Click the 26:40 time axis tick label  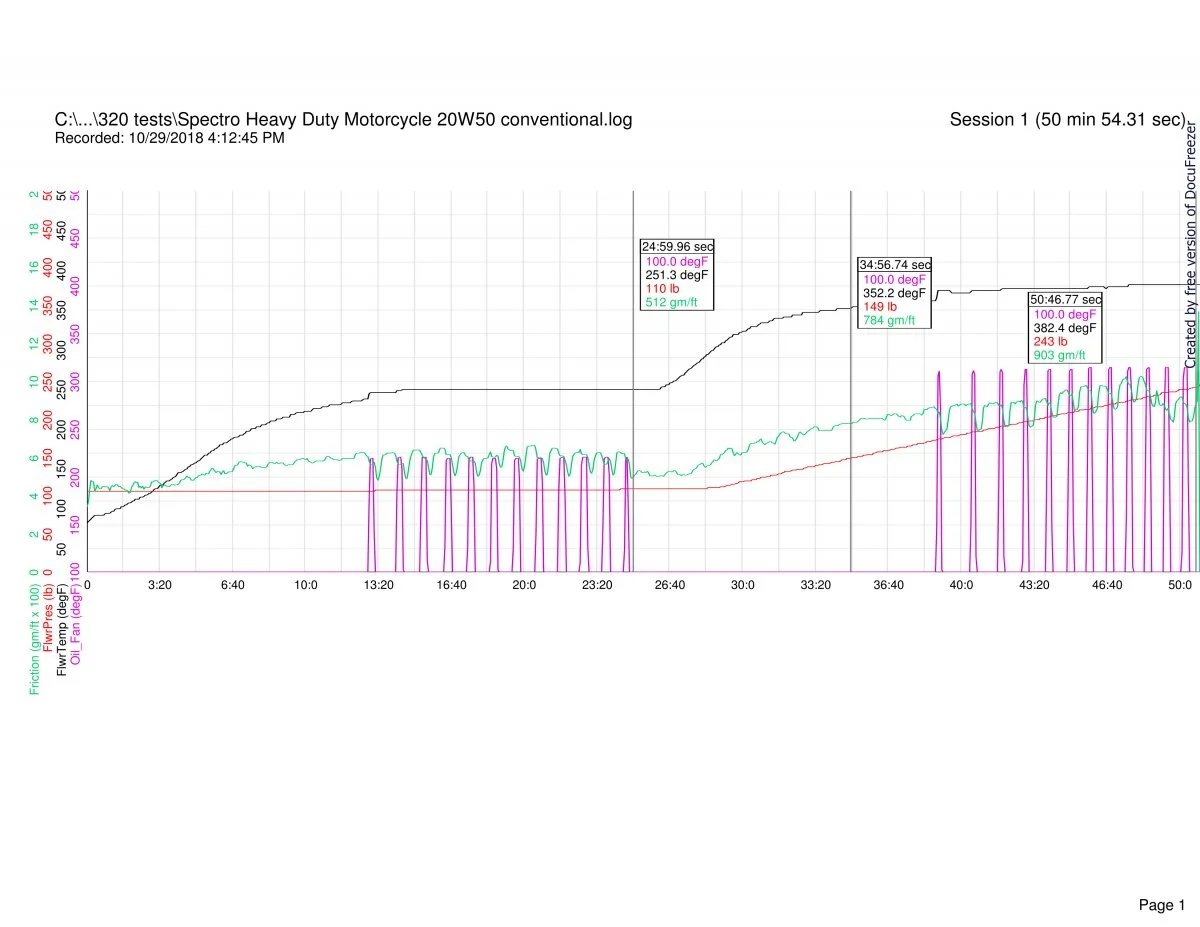point(669,585)
